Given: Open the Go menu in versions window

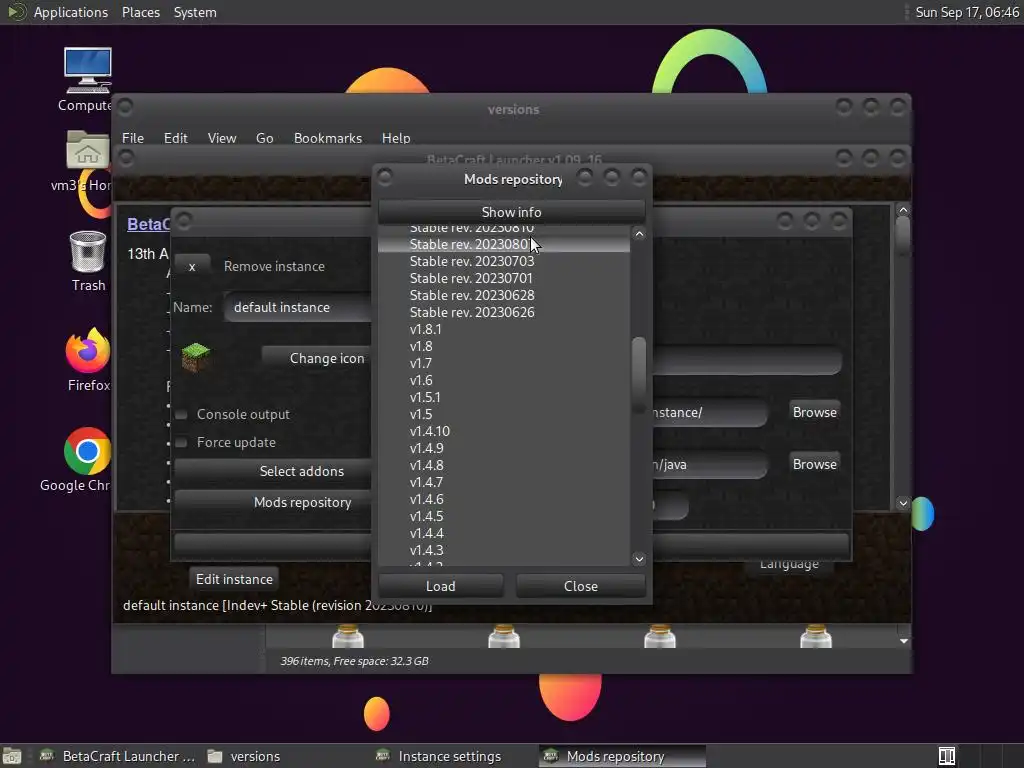Looking at the screenshot, I should (264, 138).
